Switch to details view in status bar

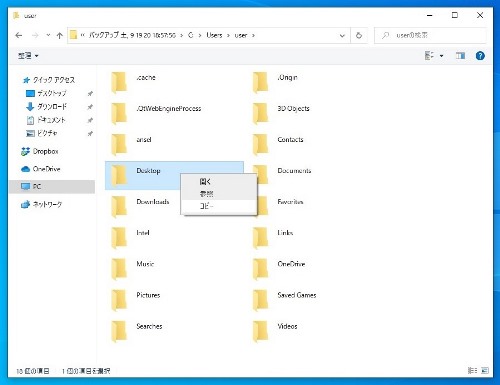[472, 370]
